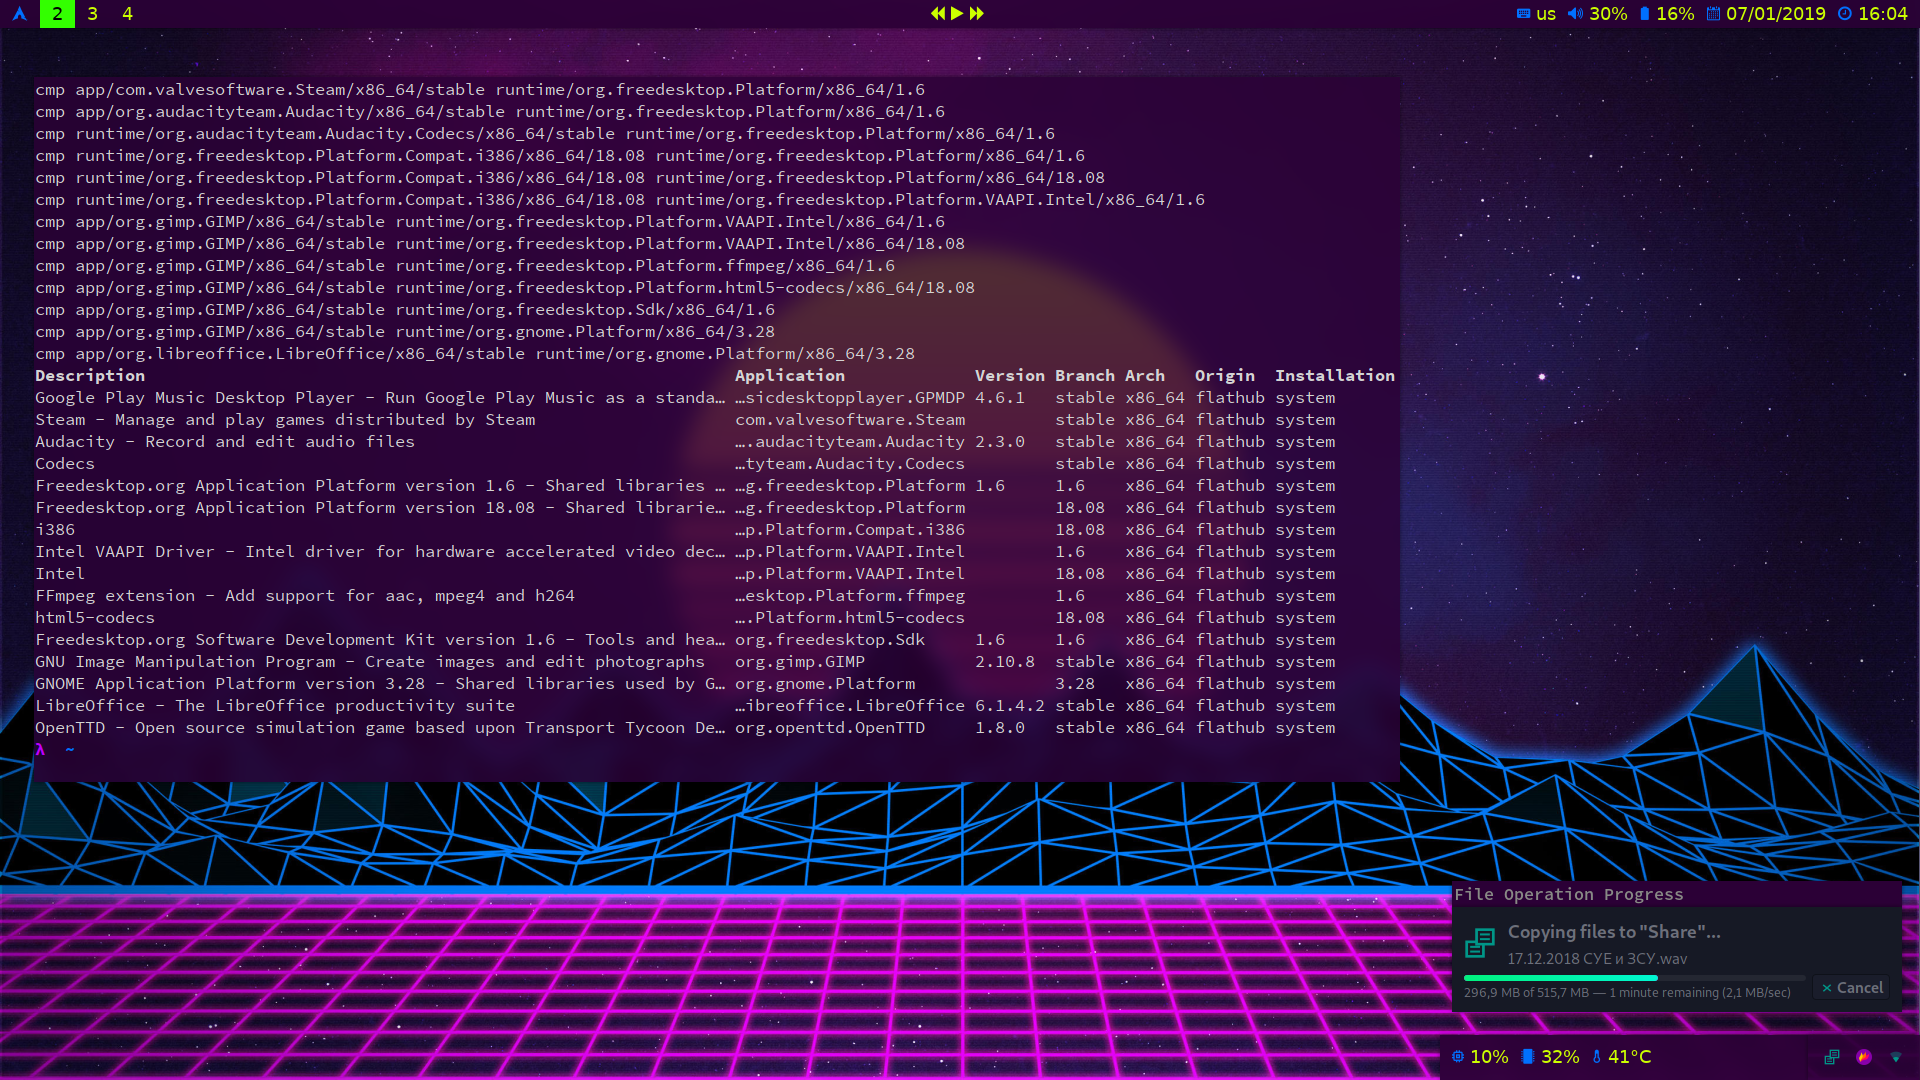Click the Arch Linux logo in top bar

pyautogui.click(x=19, y=14)
